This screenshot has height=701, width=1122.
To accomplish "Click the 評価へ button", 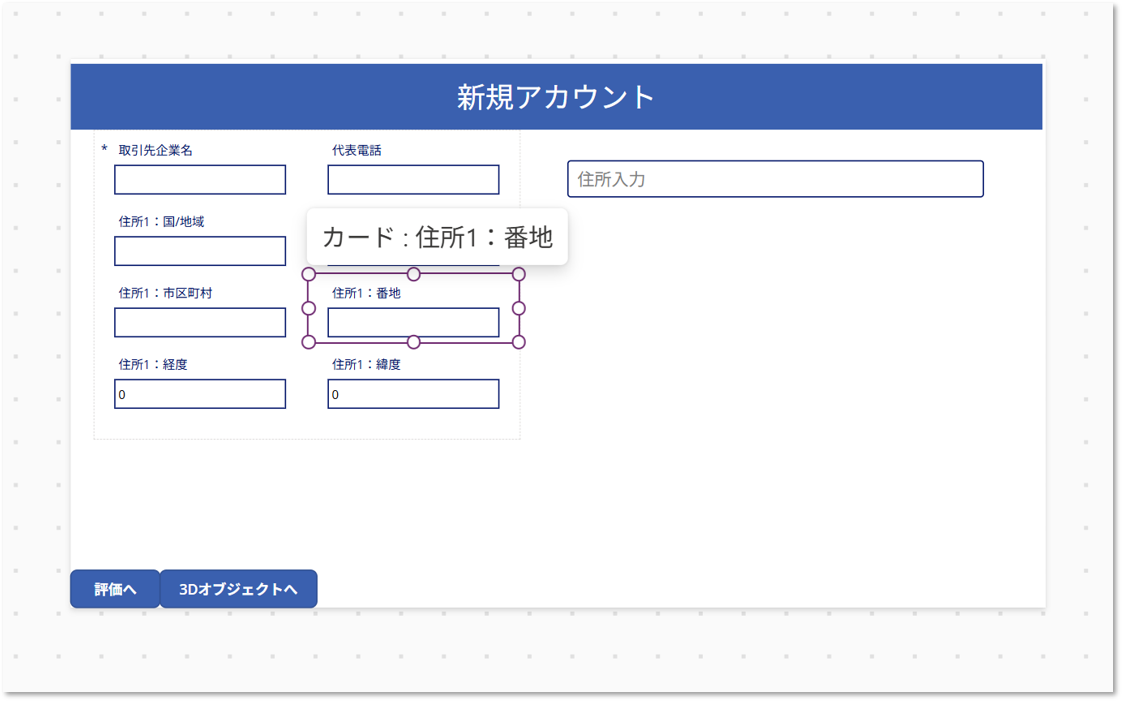I will pos(115,589).
